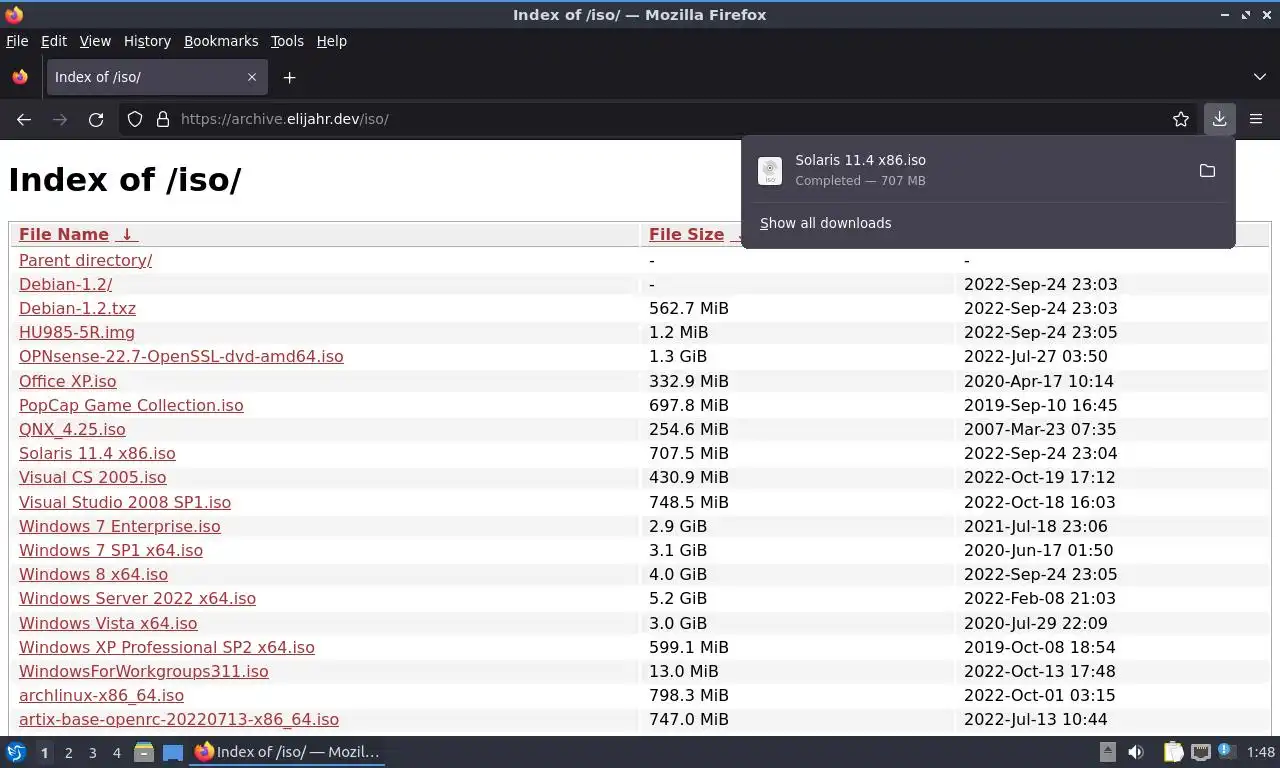
Task: Open the list all tabs dropdown
Action: (1259, 77)
